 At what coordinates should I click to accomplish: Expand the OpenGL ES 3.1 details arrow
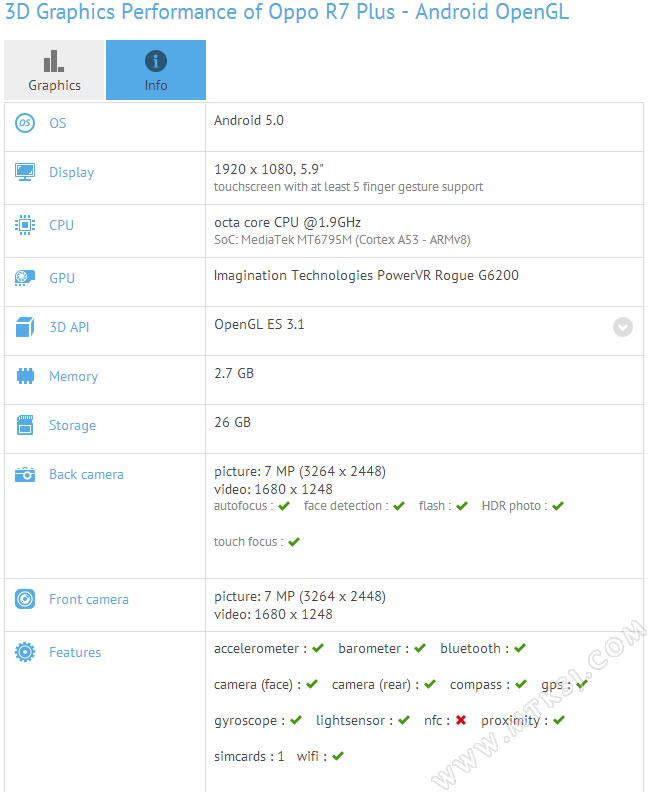[x=623, y=327]
